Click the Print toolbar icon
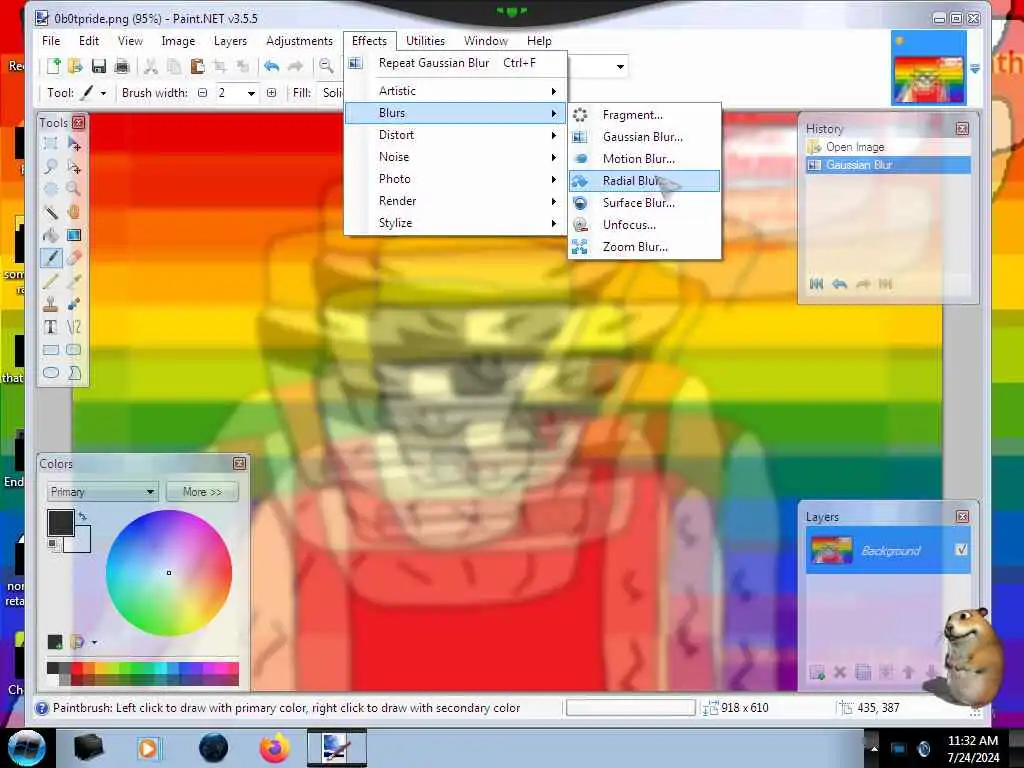This screenshot has width=1024, height=768. tap(121, 66)
